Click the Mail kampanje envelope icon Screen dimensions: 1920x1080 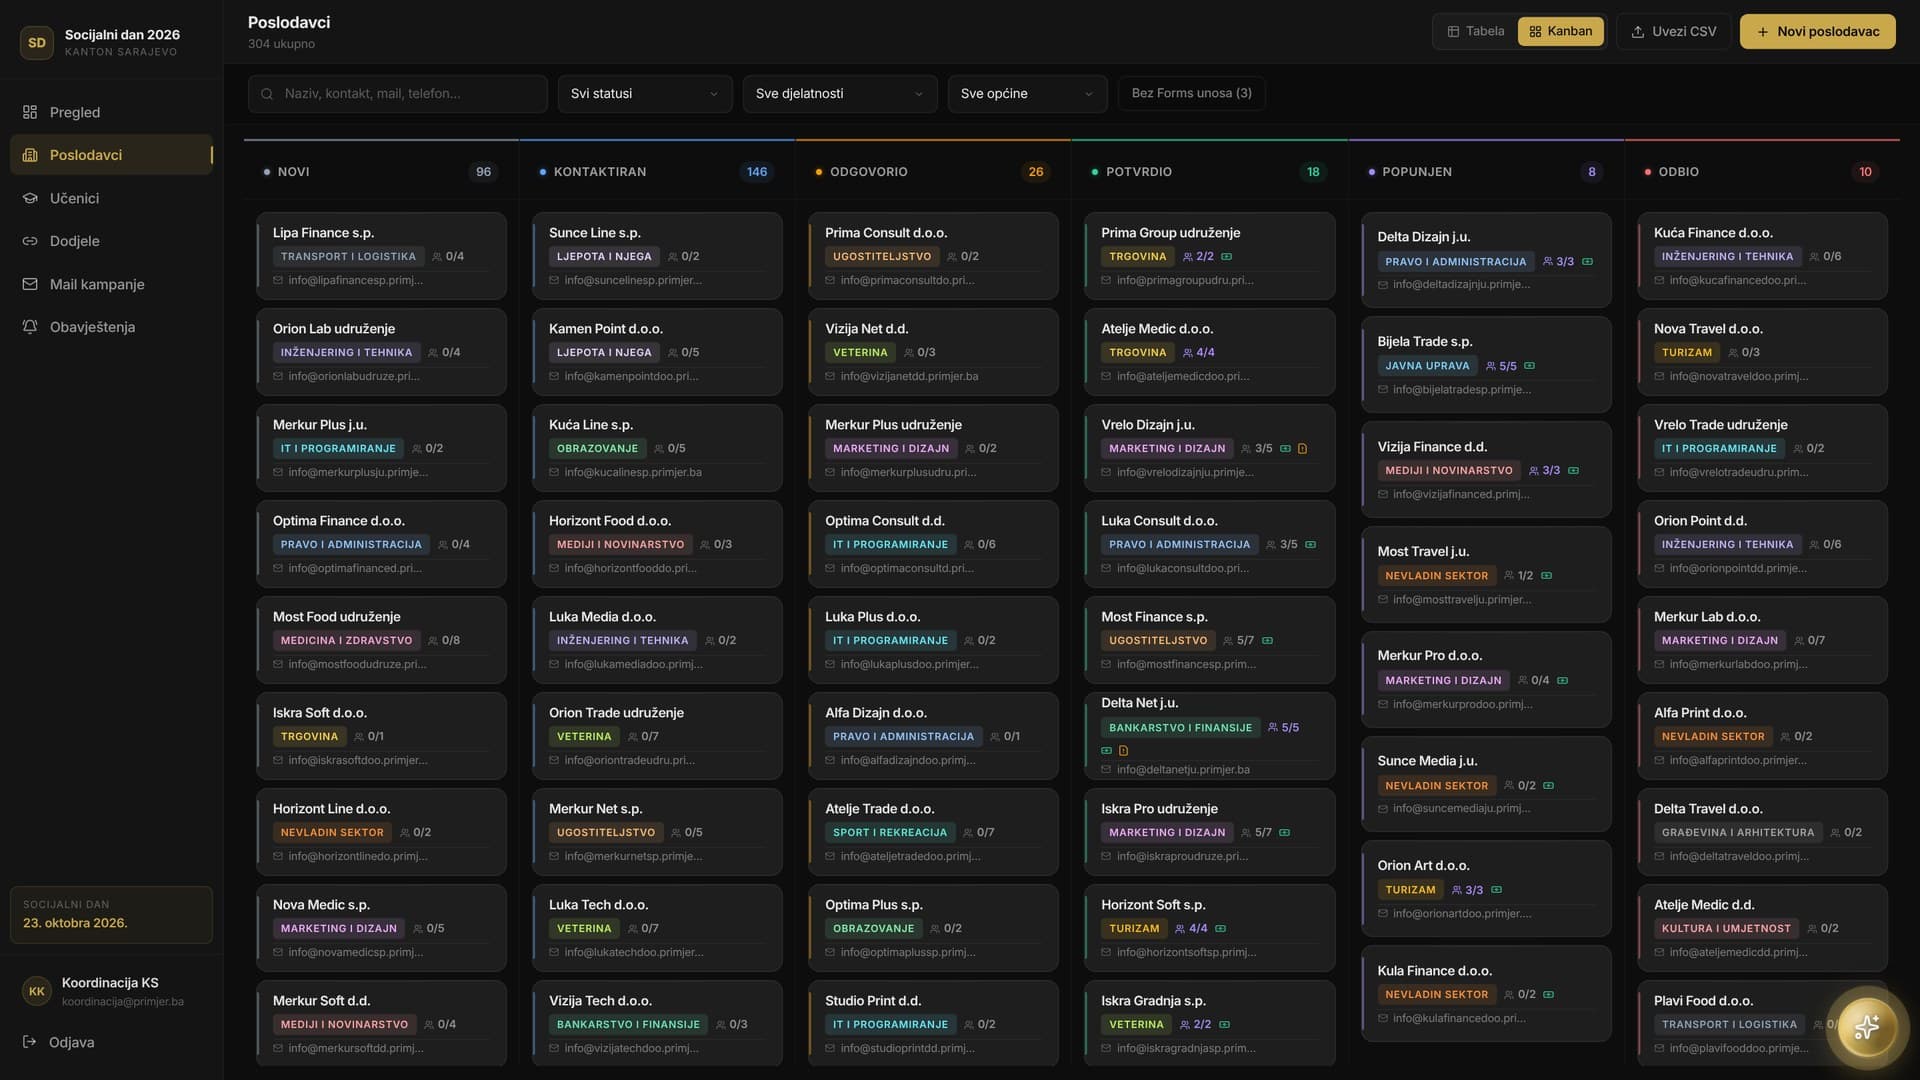30,284
